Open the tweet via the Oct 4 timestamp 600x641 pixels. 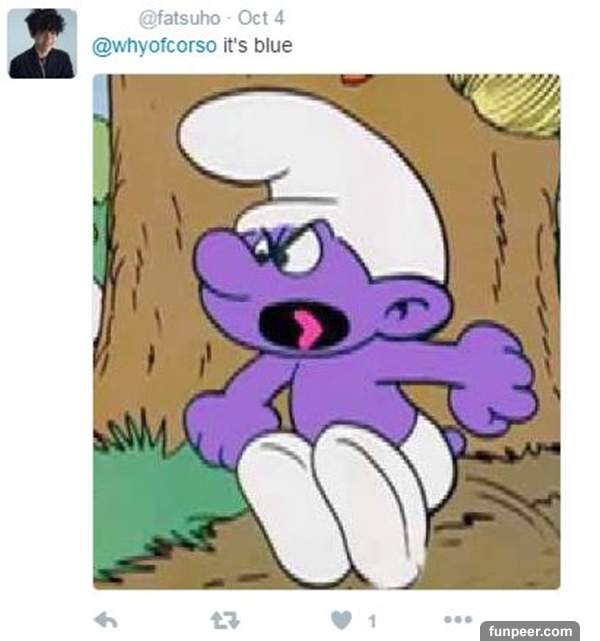point(260,18)
